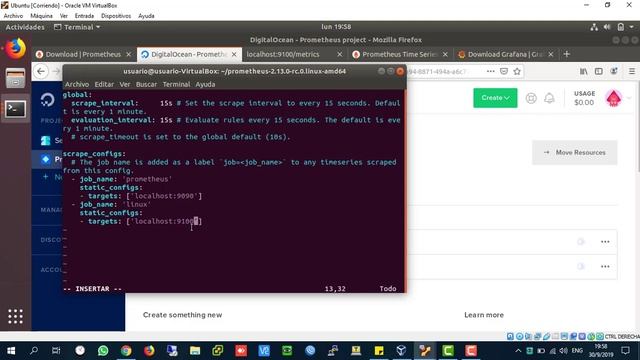Viewport: 640px width, 360px height.
Task: Open the Firefox library icon
Action: 584,71
